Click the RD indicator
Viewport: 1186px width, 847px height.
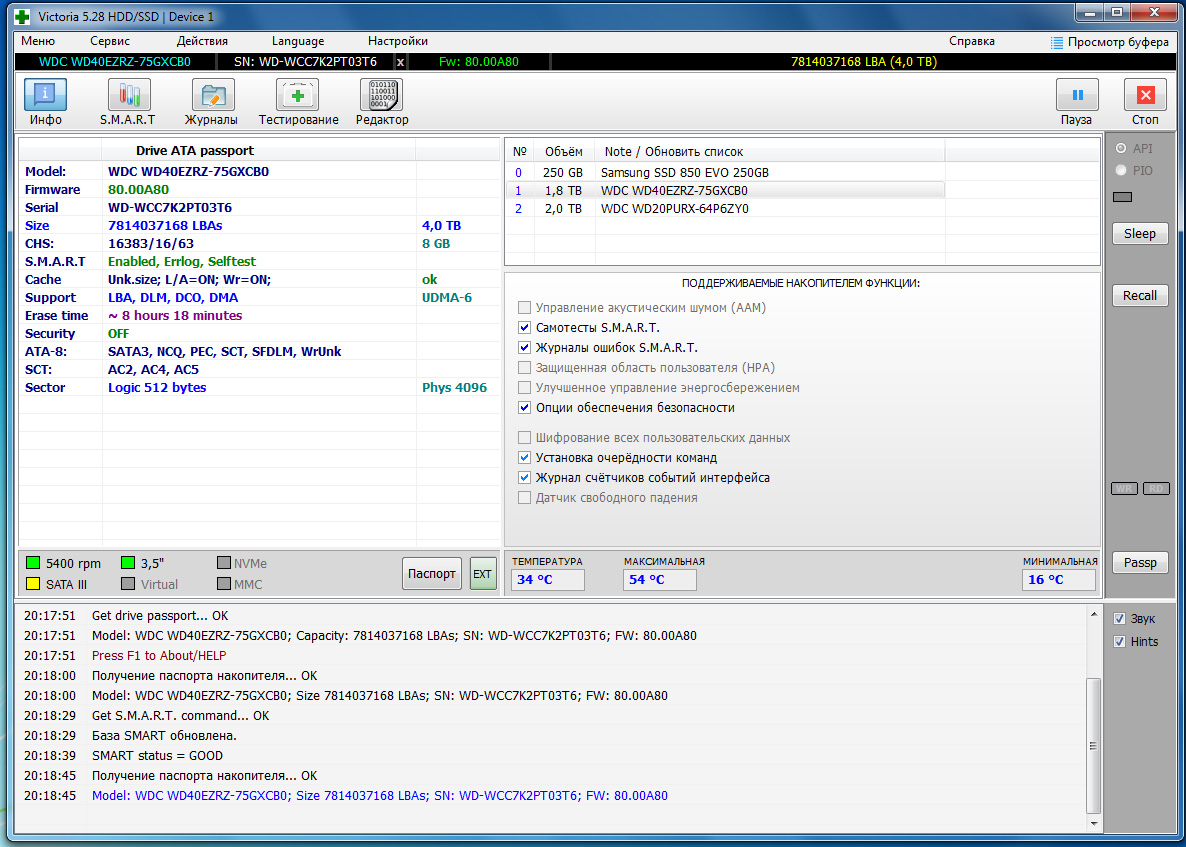tap(1157, 489)
